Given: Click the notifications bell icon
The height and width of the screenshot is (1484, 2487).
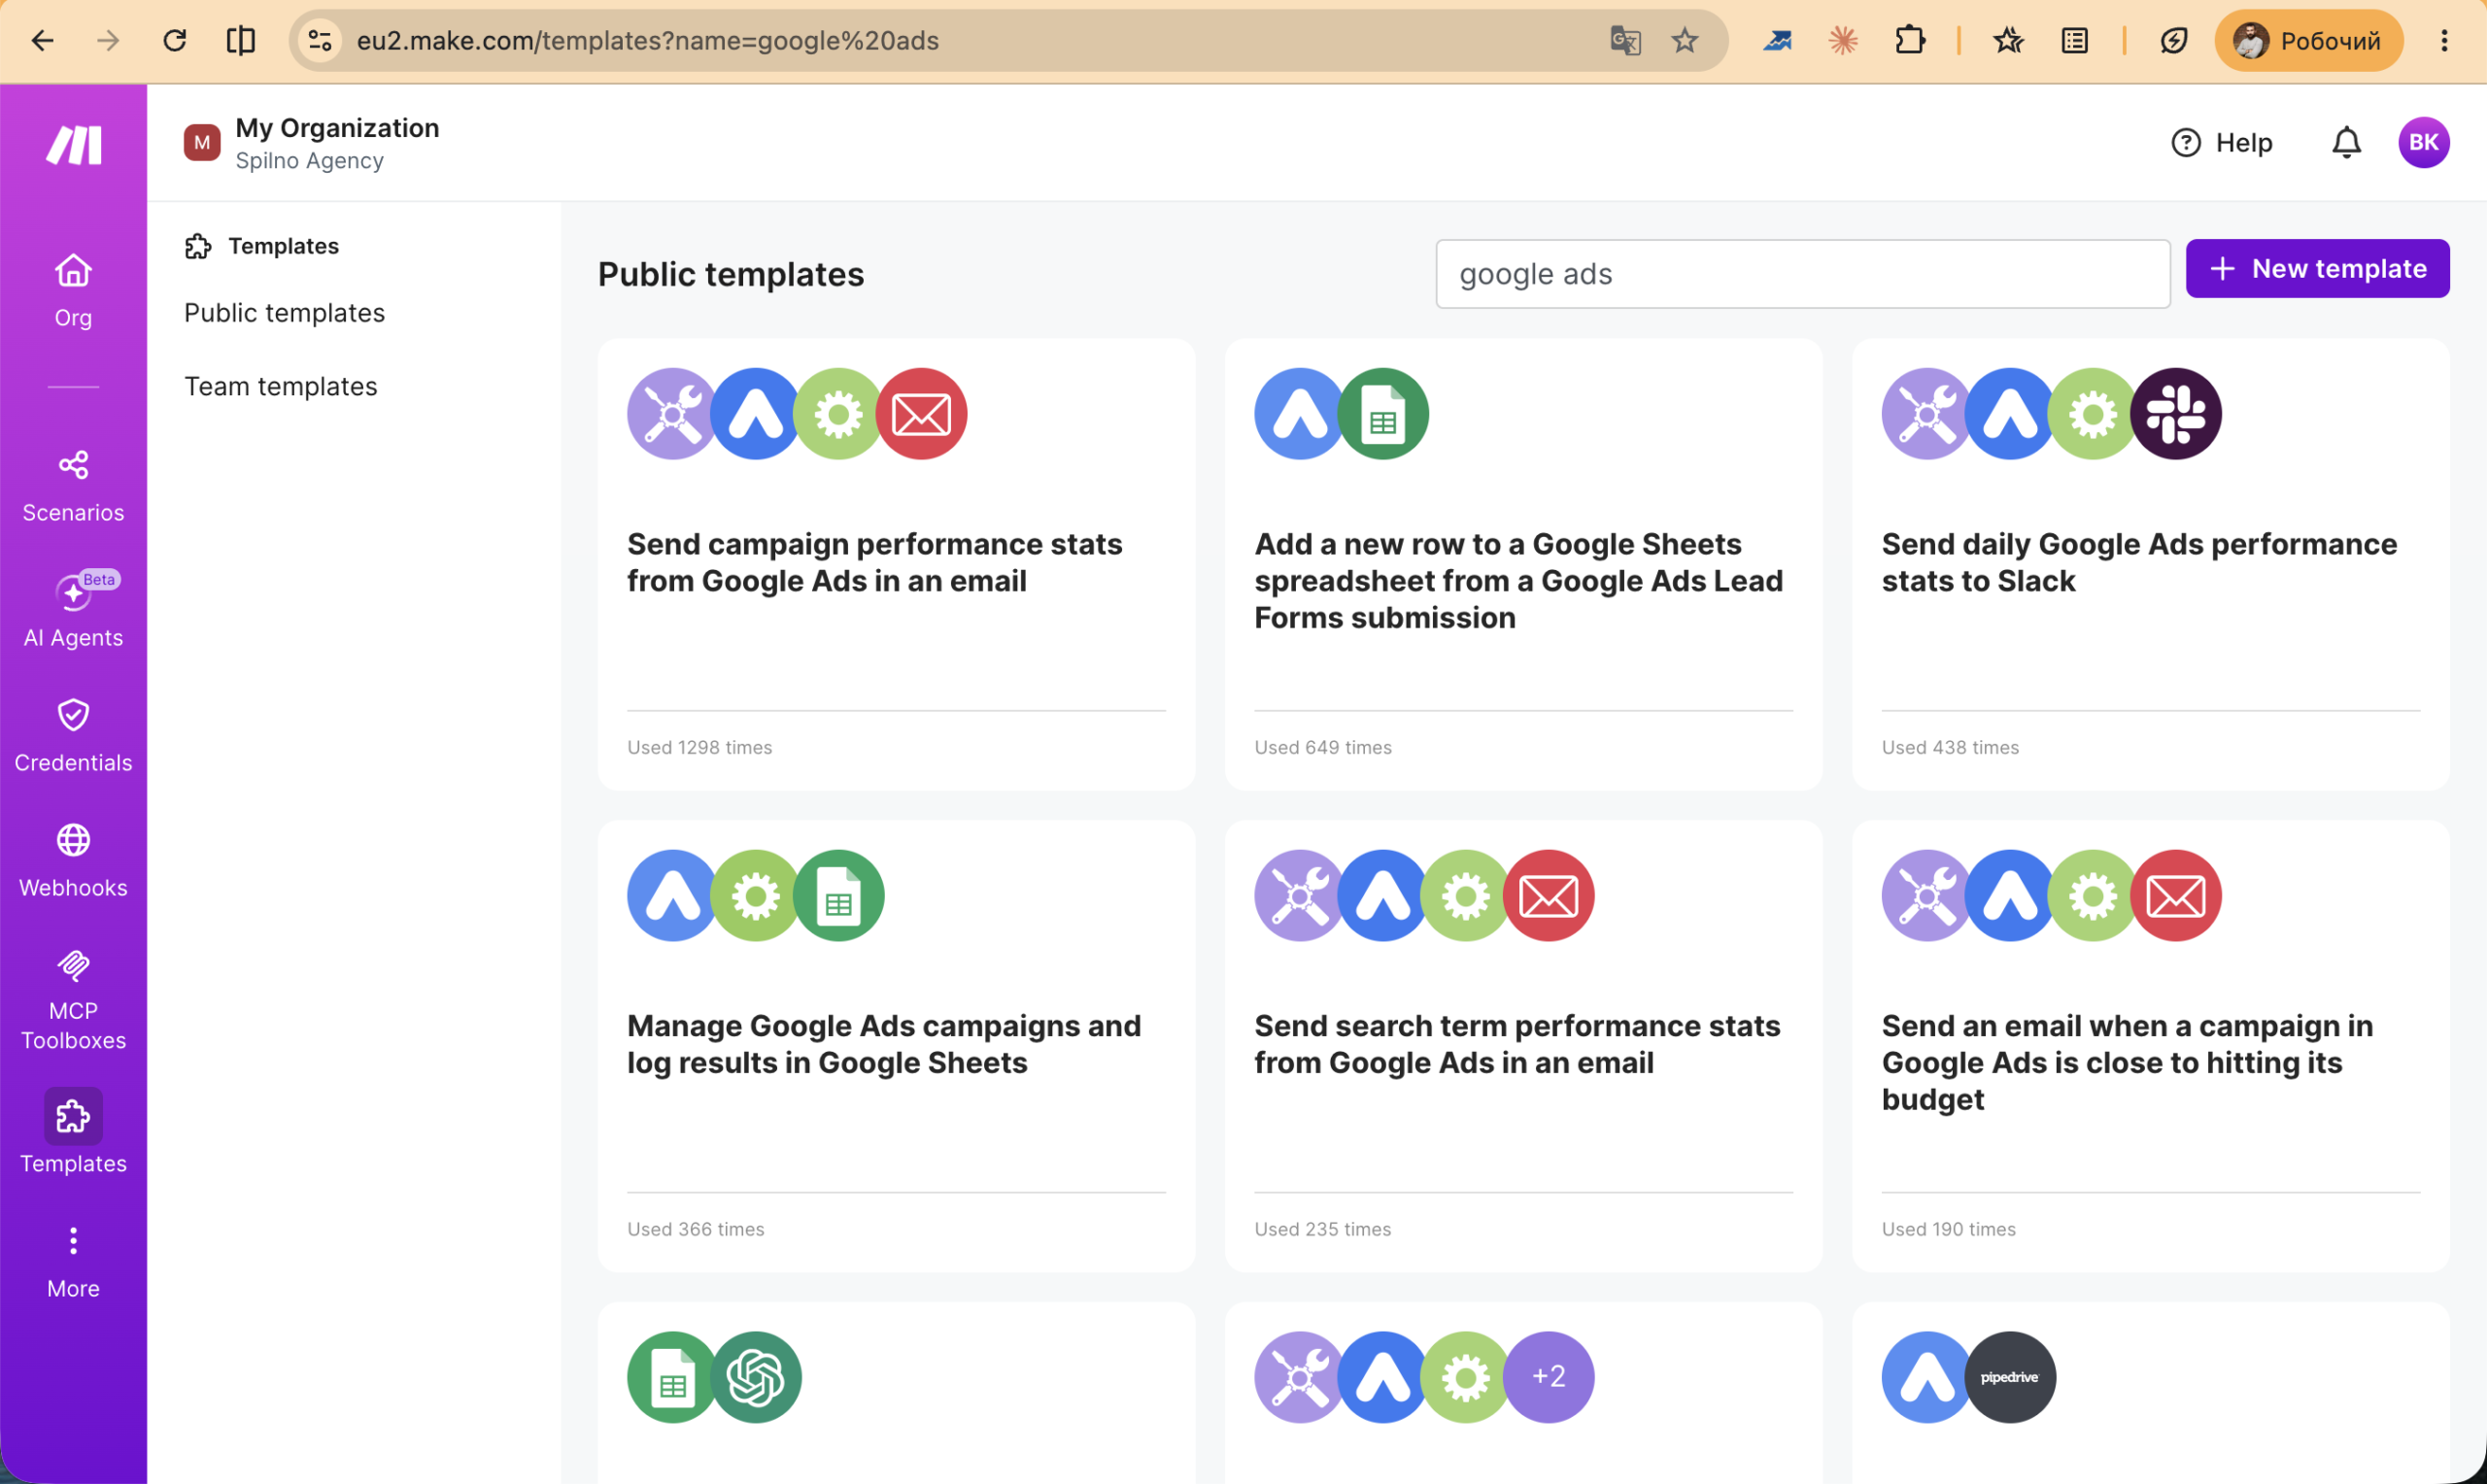Looking at the screenshot, I should tap(2346, 142).
